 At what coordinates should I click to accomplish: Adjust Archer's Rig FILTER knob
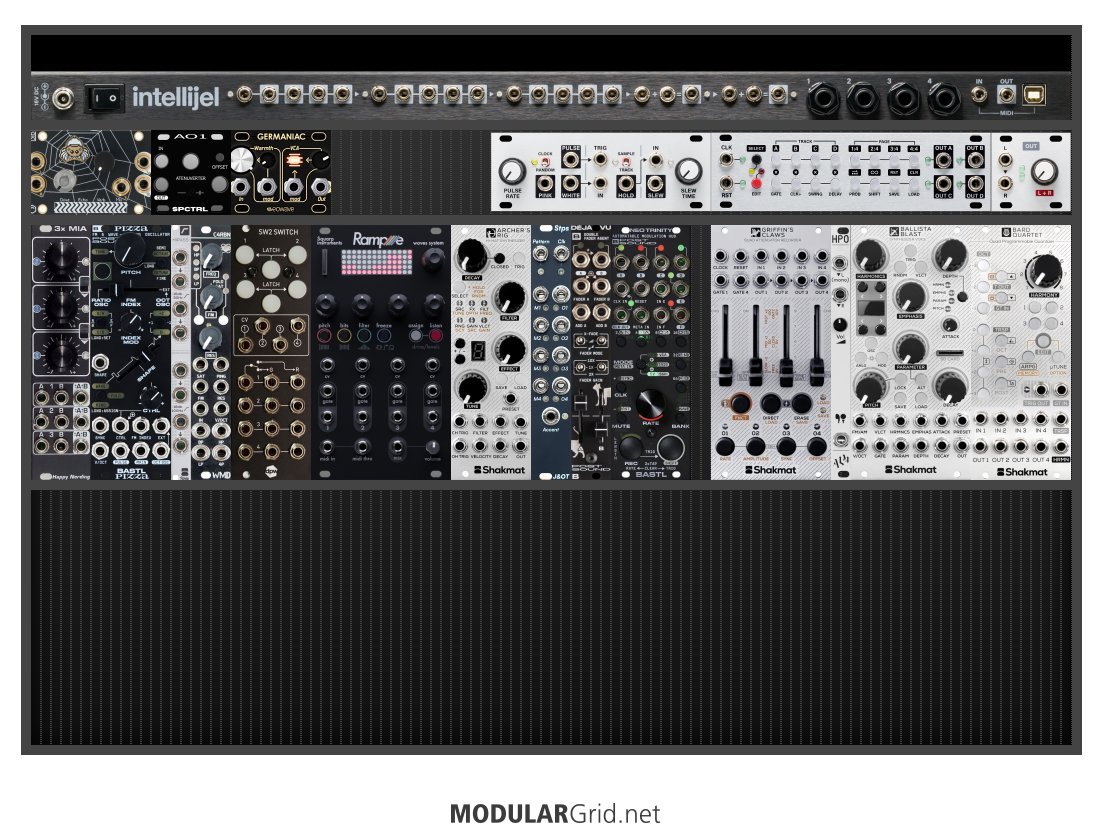click(x=509, y=297)
